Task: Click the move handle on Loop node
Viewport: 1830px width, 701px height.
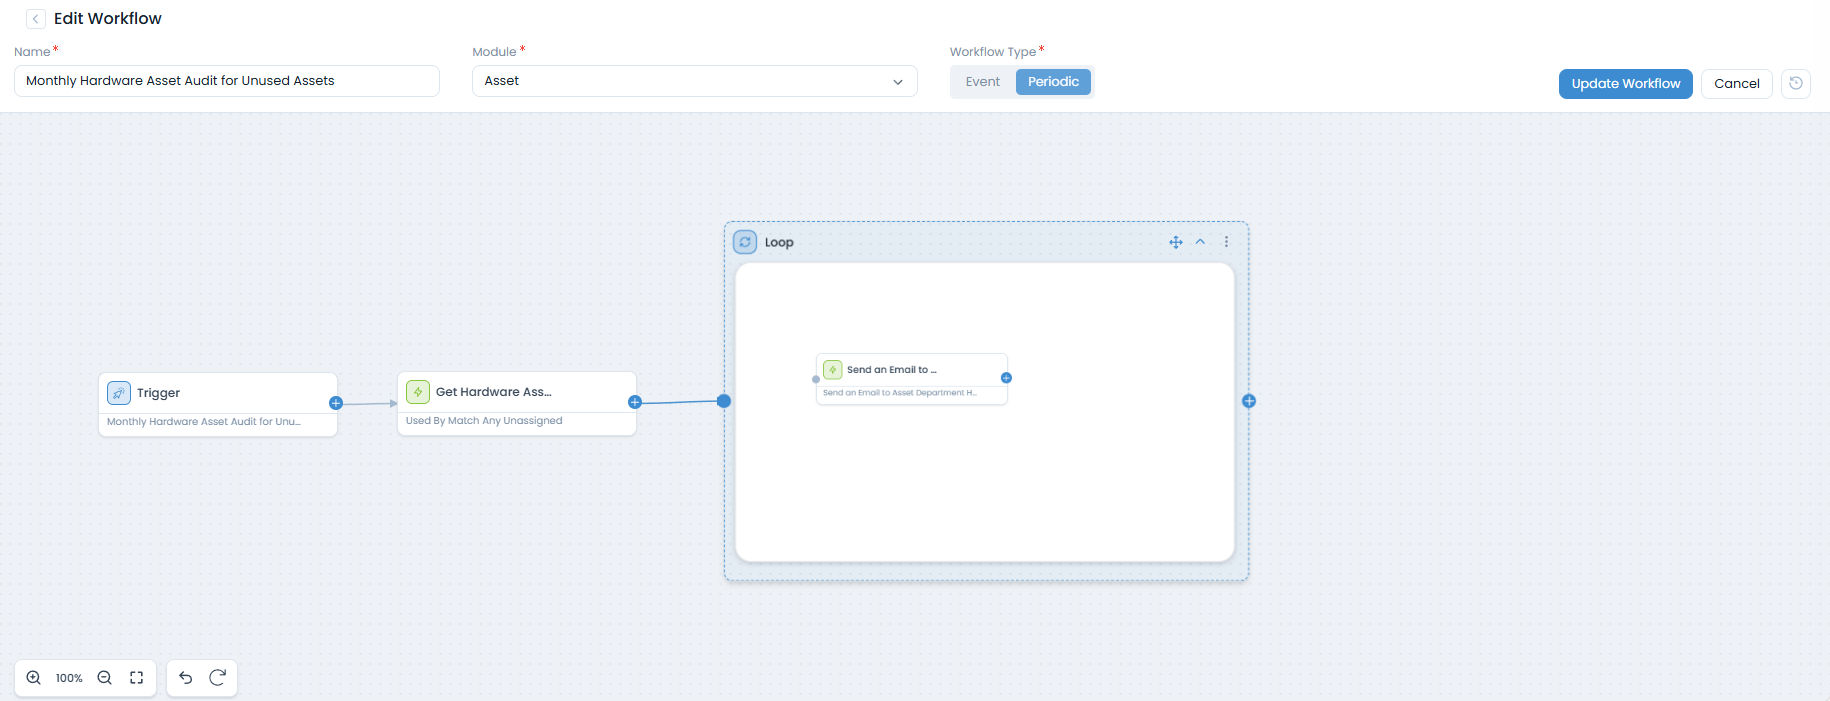Action: click(1176, 242)
